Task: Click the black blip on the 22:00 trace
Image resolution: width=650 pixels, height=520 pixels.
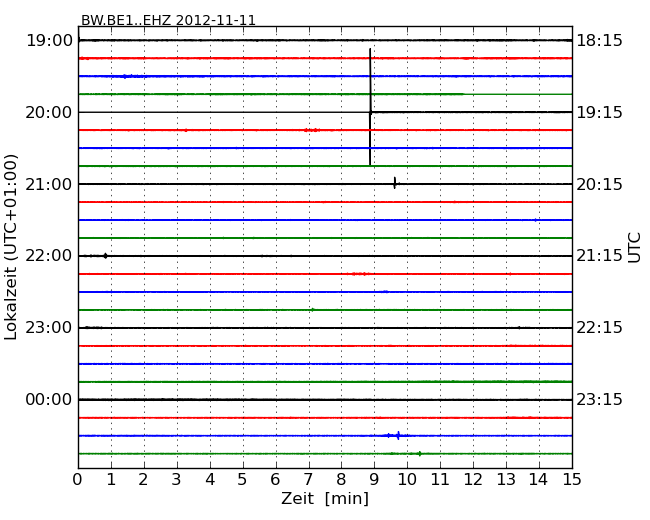Action: (105, 256)
